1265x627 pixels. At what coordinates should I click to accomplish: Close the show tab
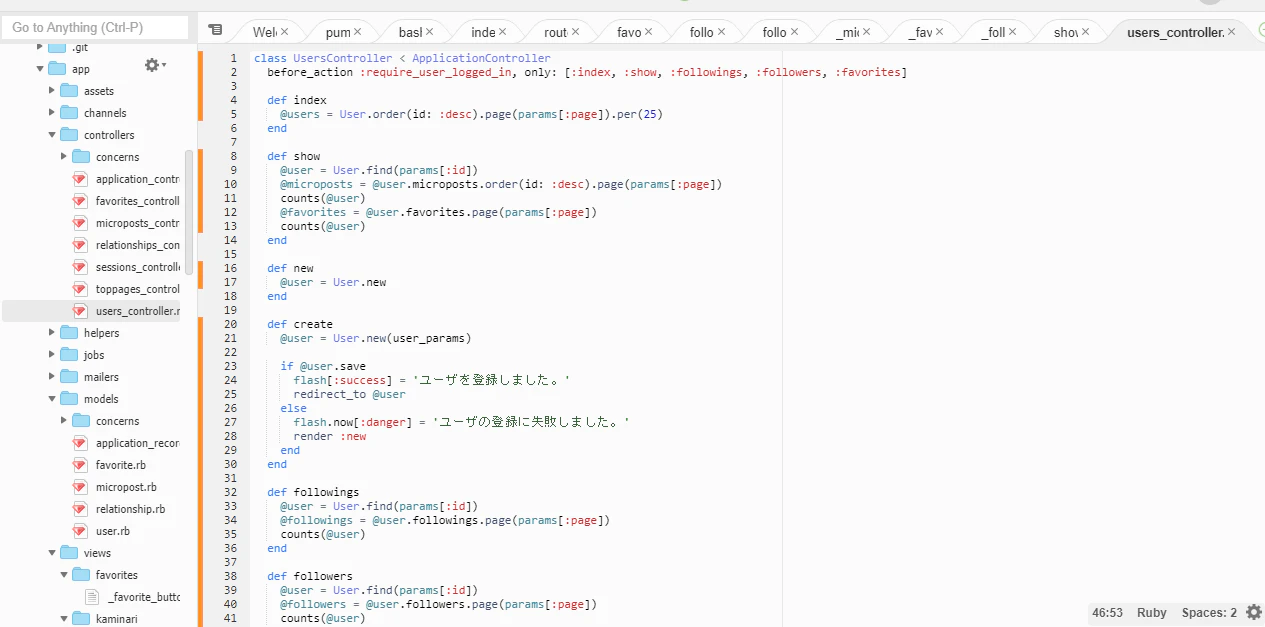tap(1087, 32)
